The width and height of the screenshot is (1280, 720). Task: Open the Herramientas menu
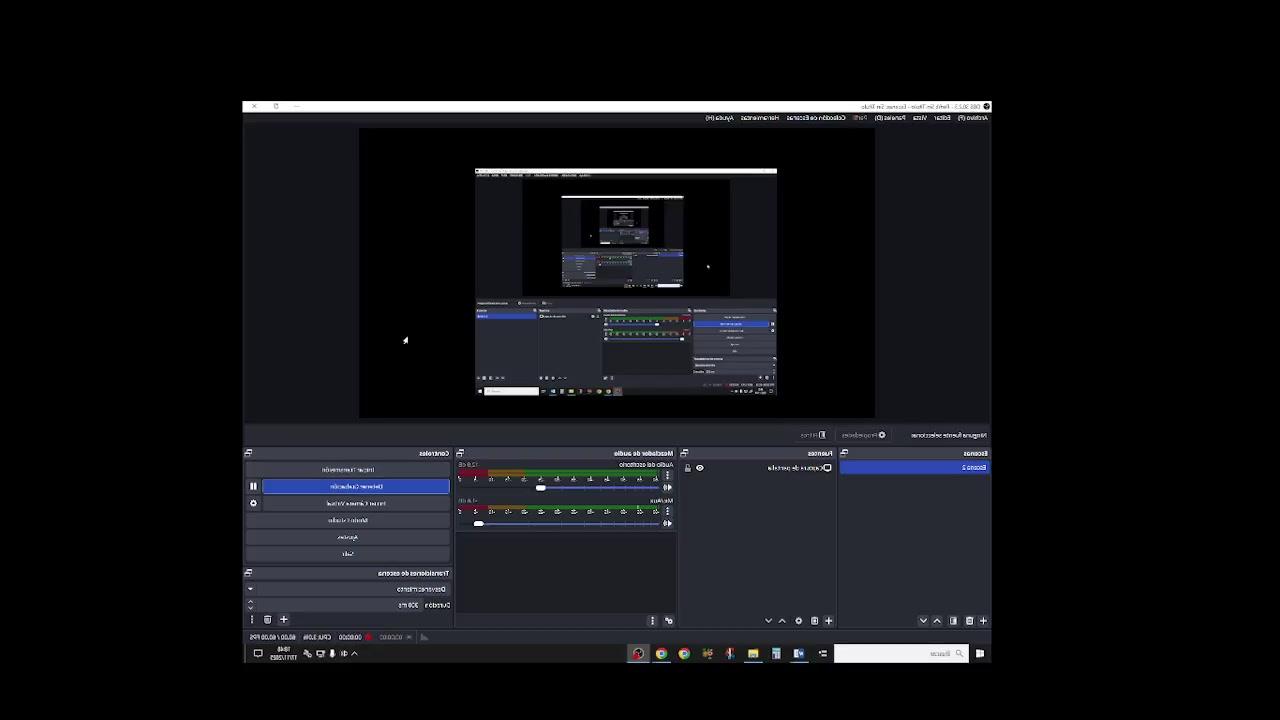click(x=760, y=118)
